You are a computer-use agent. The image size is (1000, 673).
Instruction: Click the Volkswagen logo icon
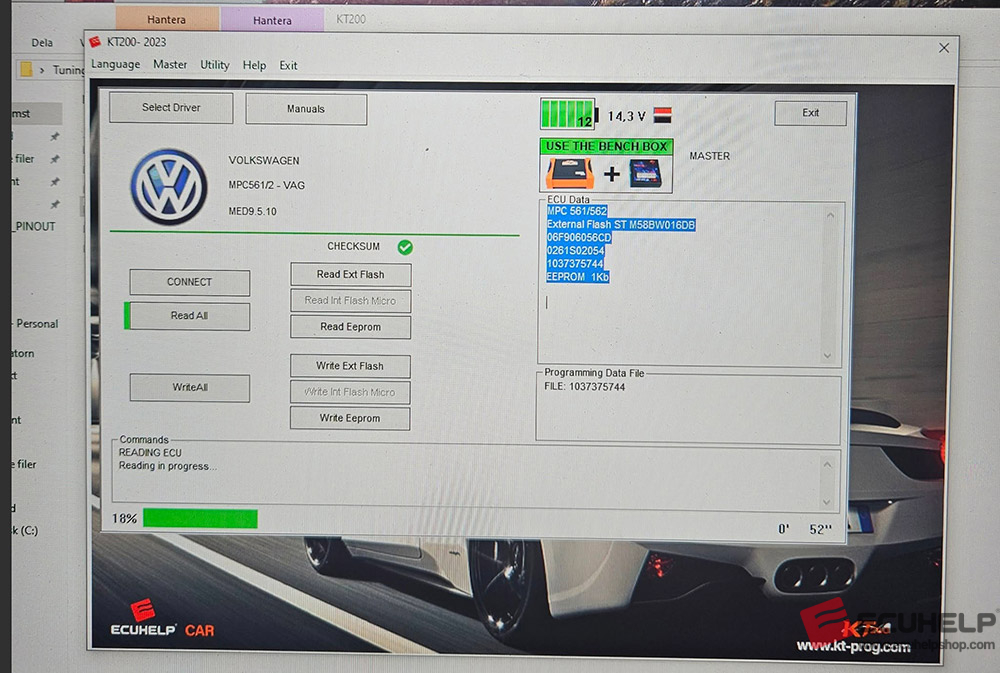[169, 187]
